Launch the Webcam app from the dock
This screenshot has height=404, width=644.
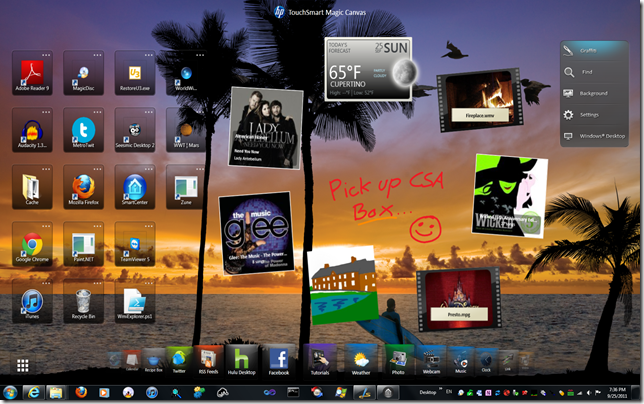[x=431, y=361]
